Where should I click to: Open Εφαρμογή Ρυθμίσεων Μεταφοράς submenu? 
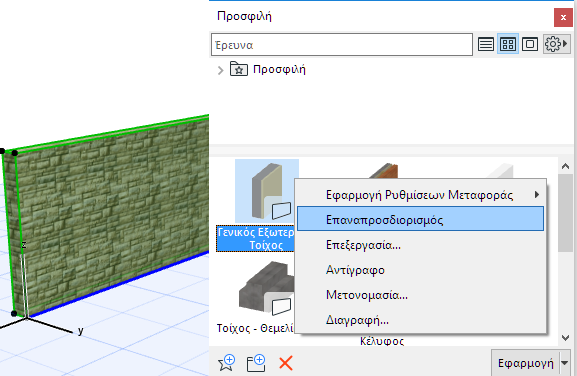[421, 195]
